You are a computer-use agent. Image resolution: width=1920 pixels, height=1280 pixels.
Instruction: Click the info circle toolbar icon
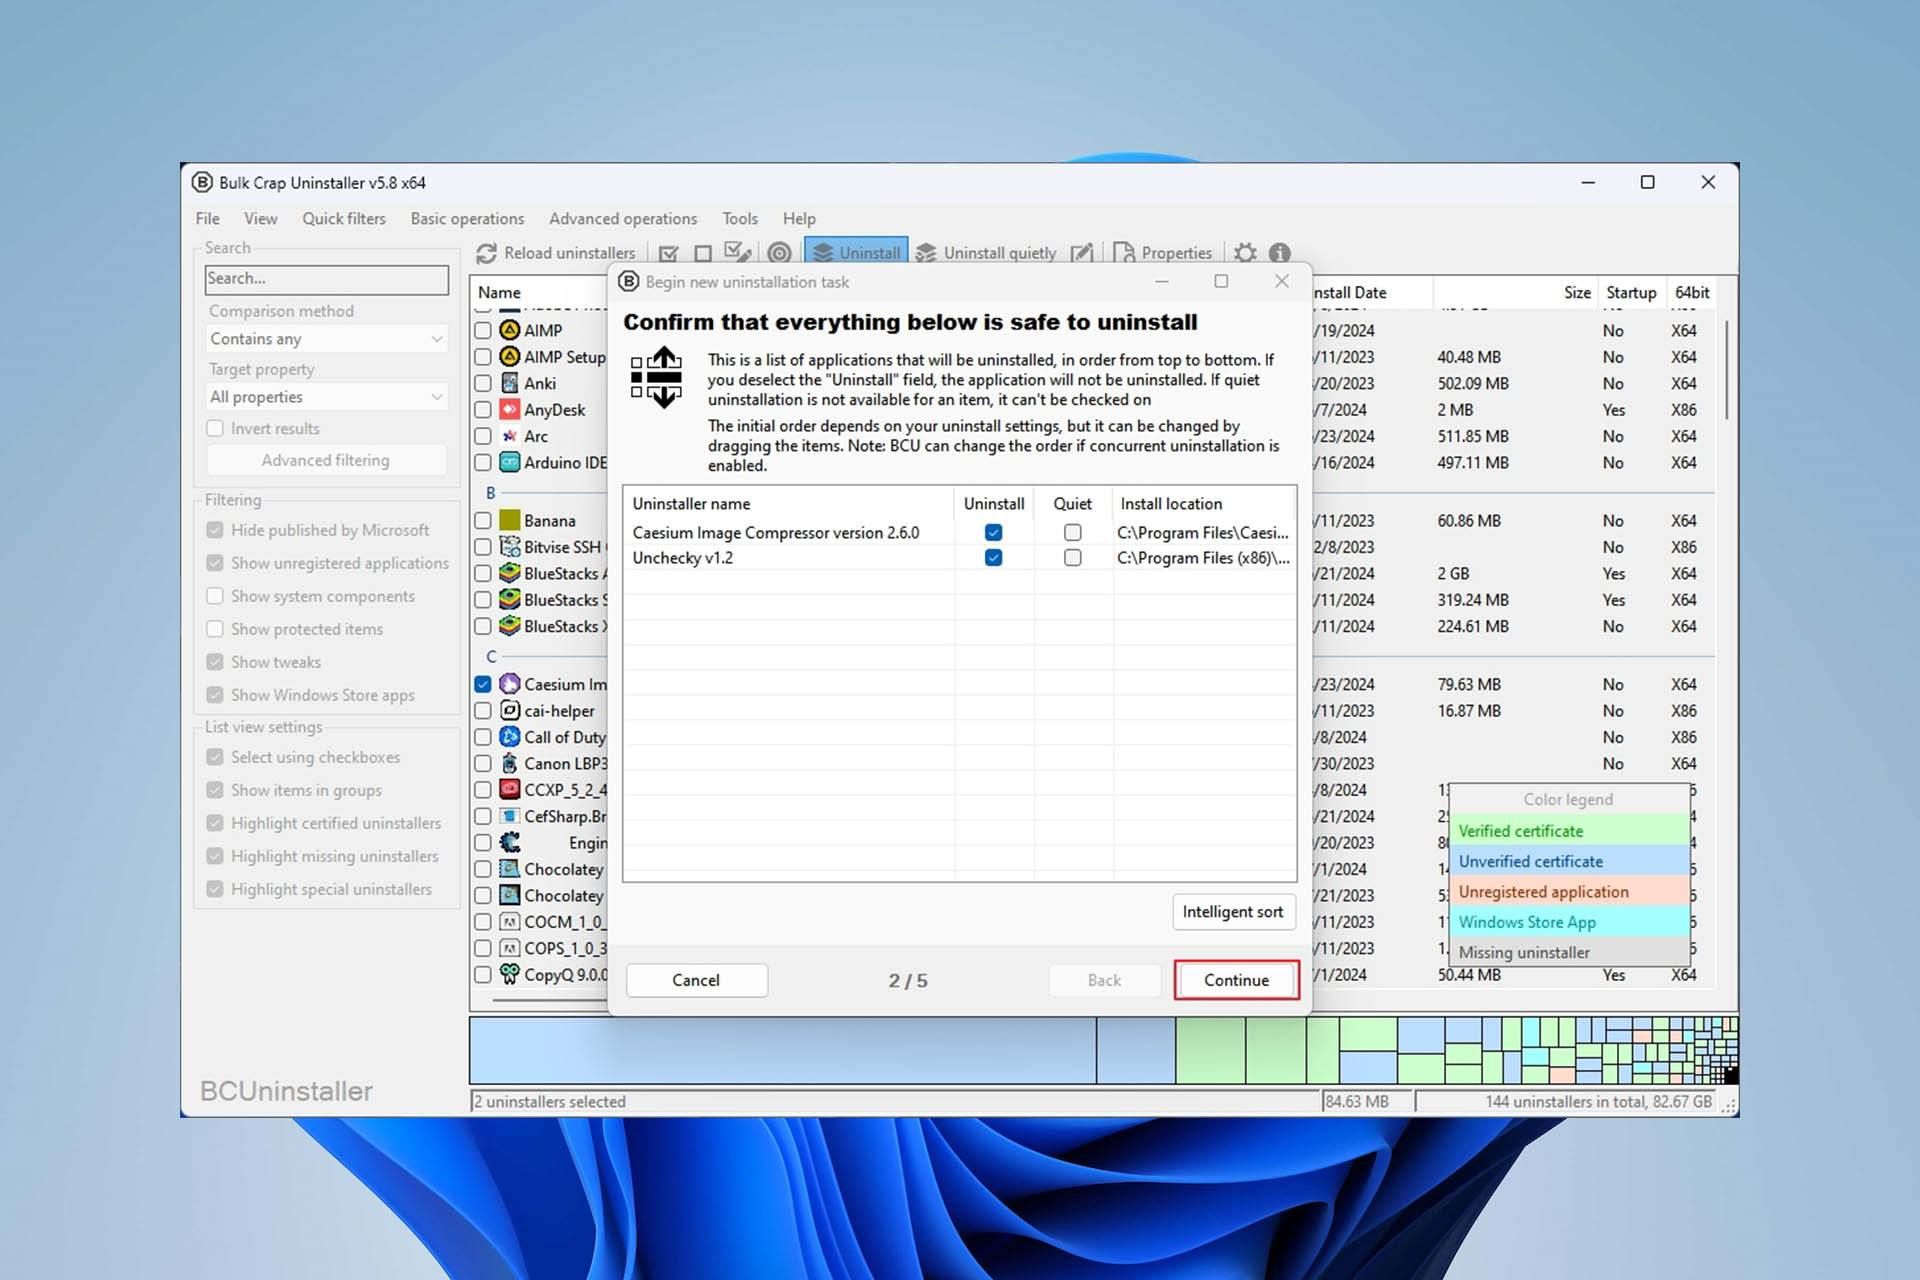tap(1280, 253)
